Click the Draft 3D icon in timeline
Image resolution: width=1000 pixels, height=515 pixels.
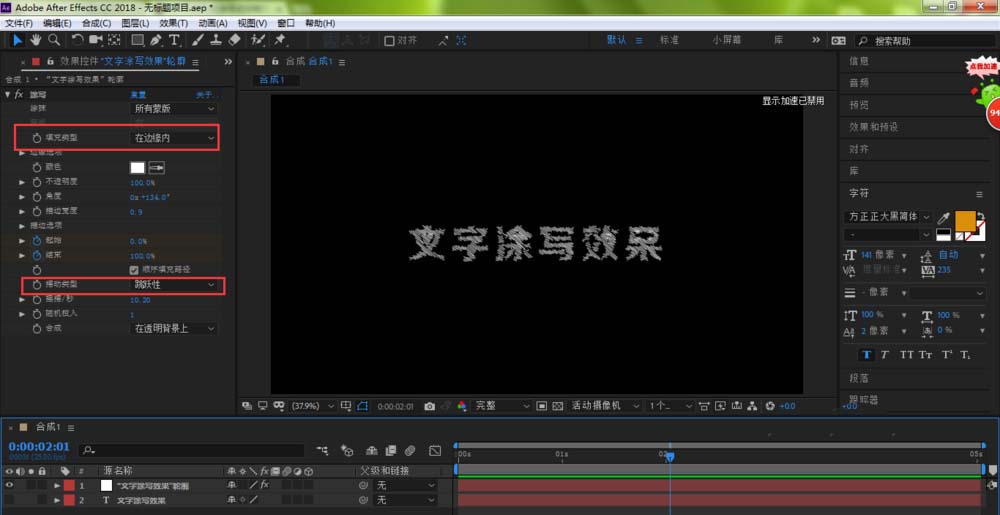pos(347,451)
